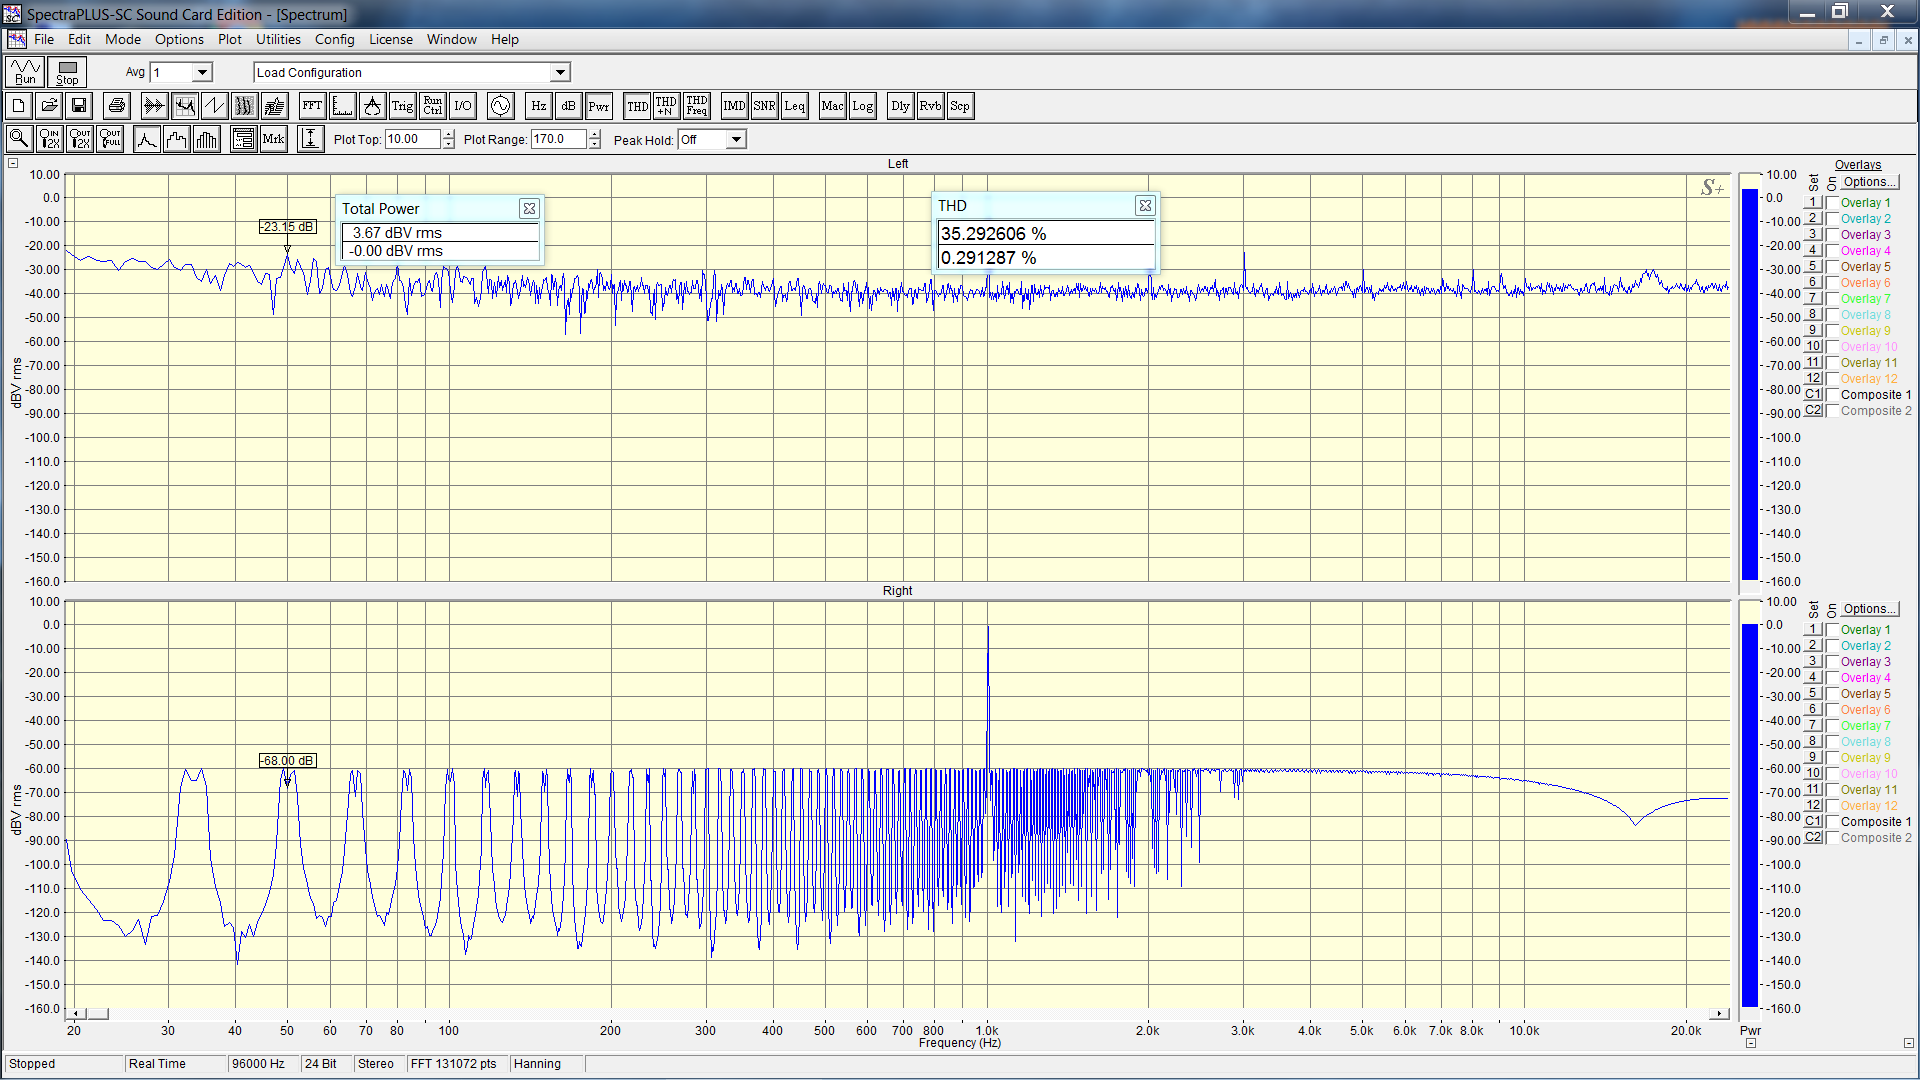Enable Overlay 7 checkbox in Left plot
Viewport: 1920px width, 1080px height.
click(1832, 299)
